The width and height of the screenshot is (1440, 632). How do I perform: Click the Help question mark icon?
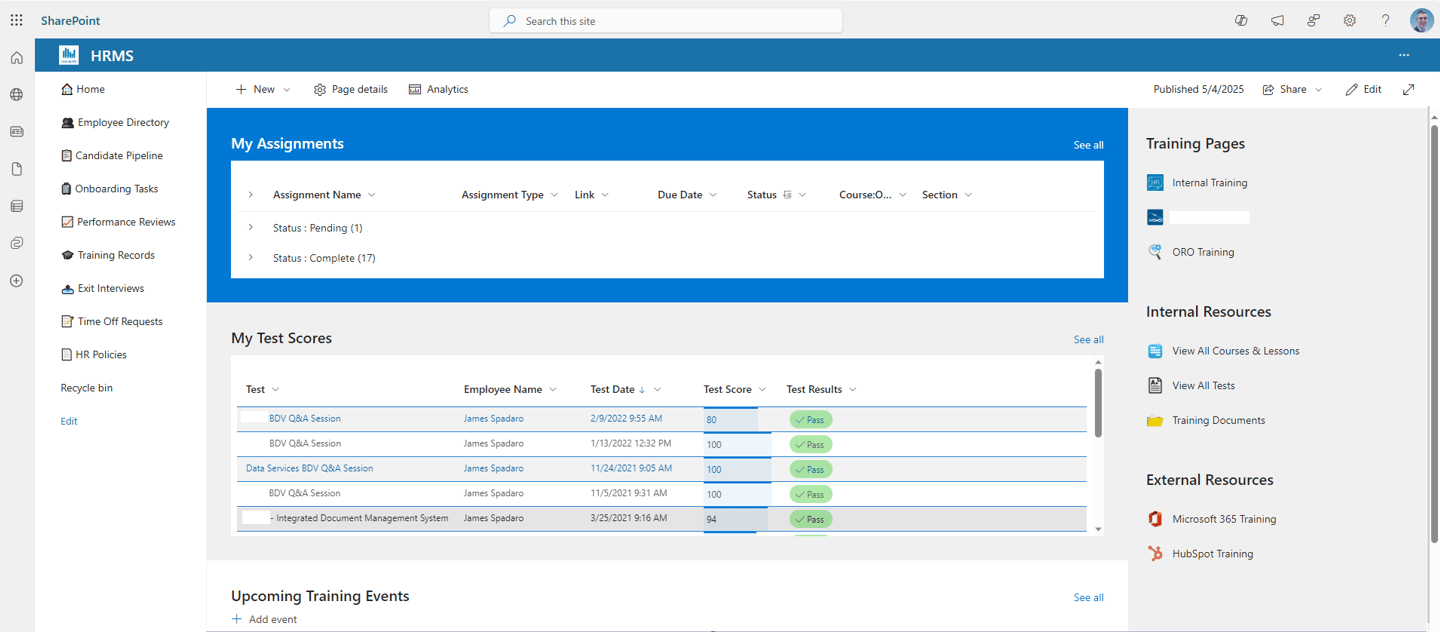click(1385, 20)
